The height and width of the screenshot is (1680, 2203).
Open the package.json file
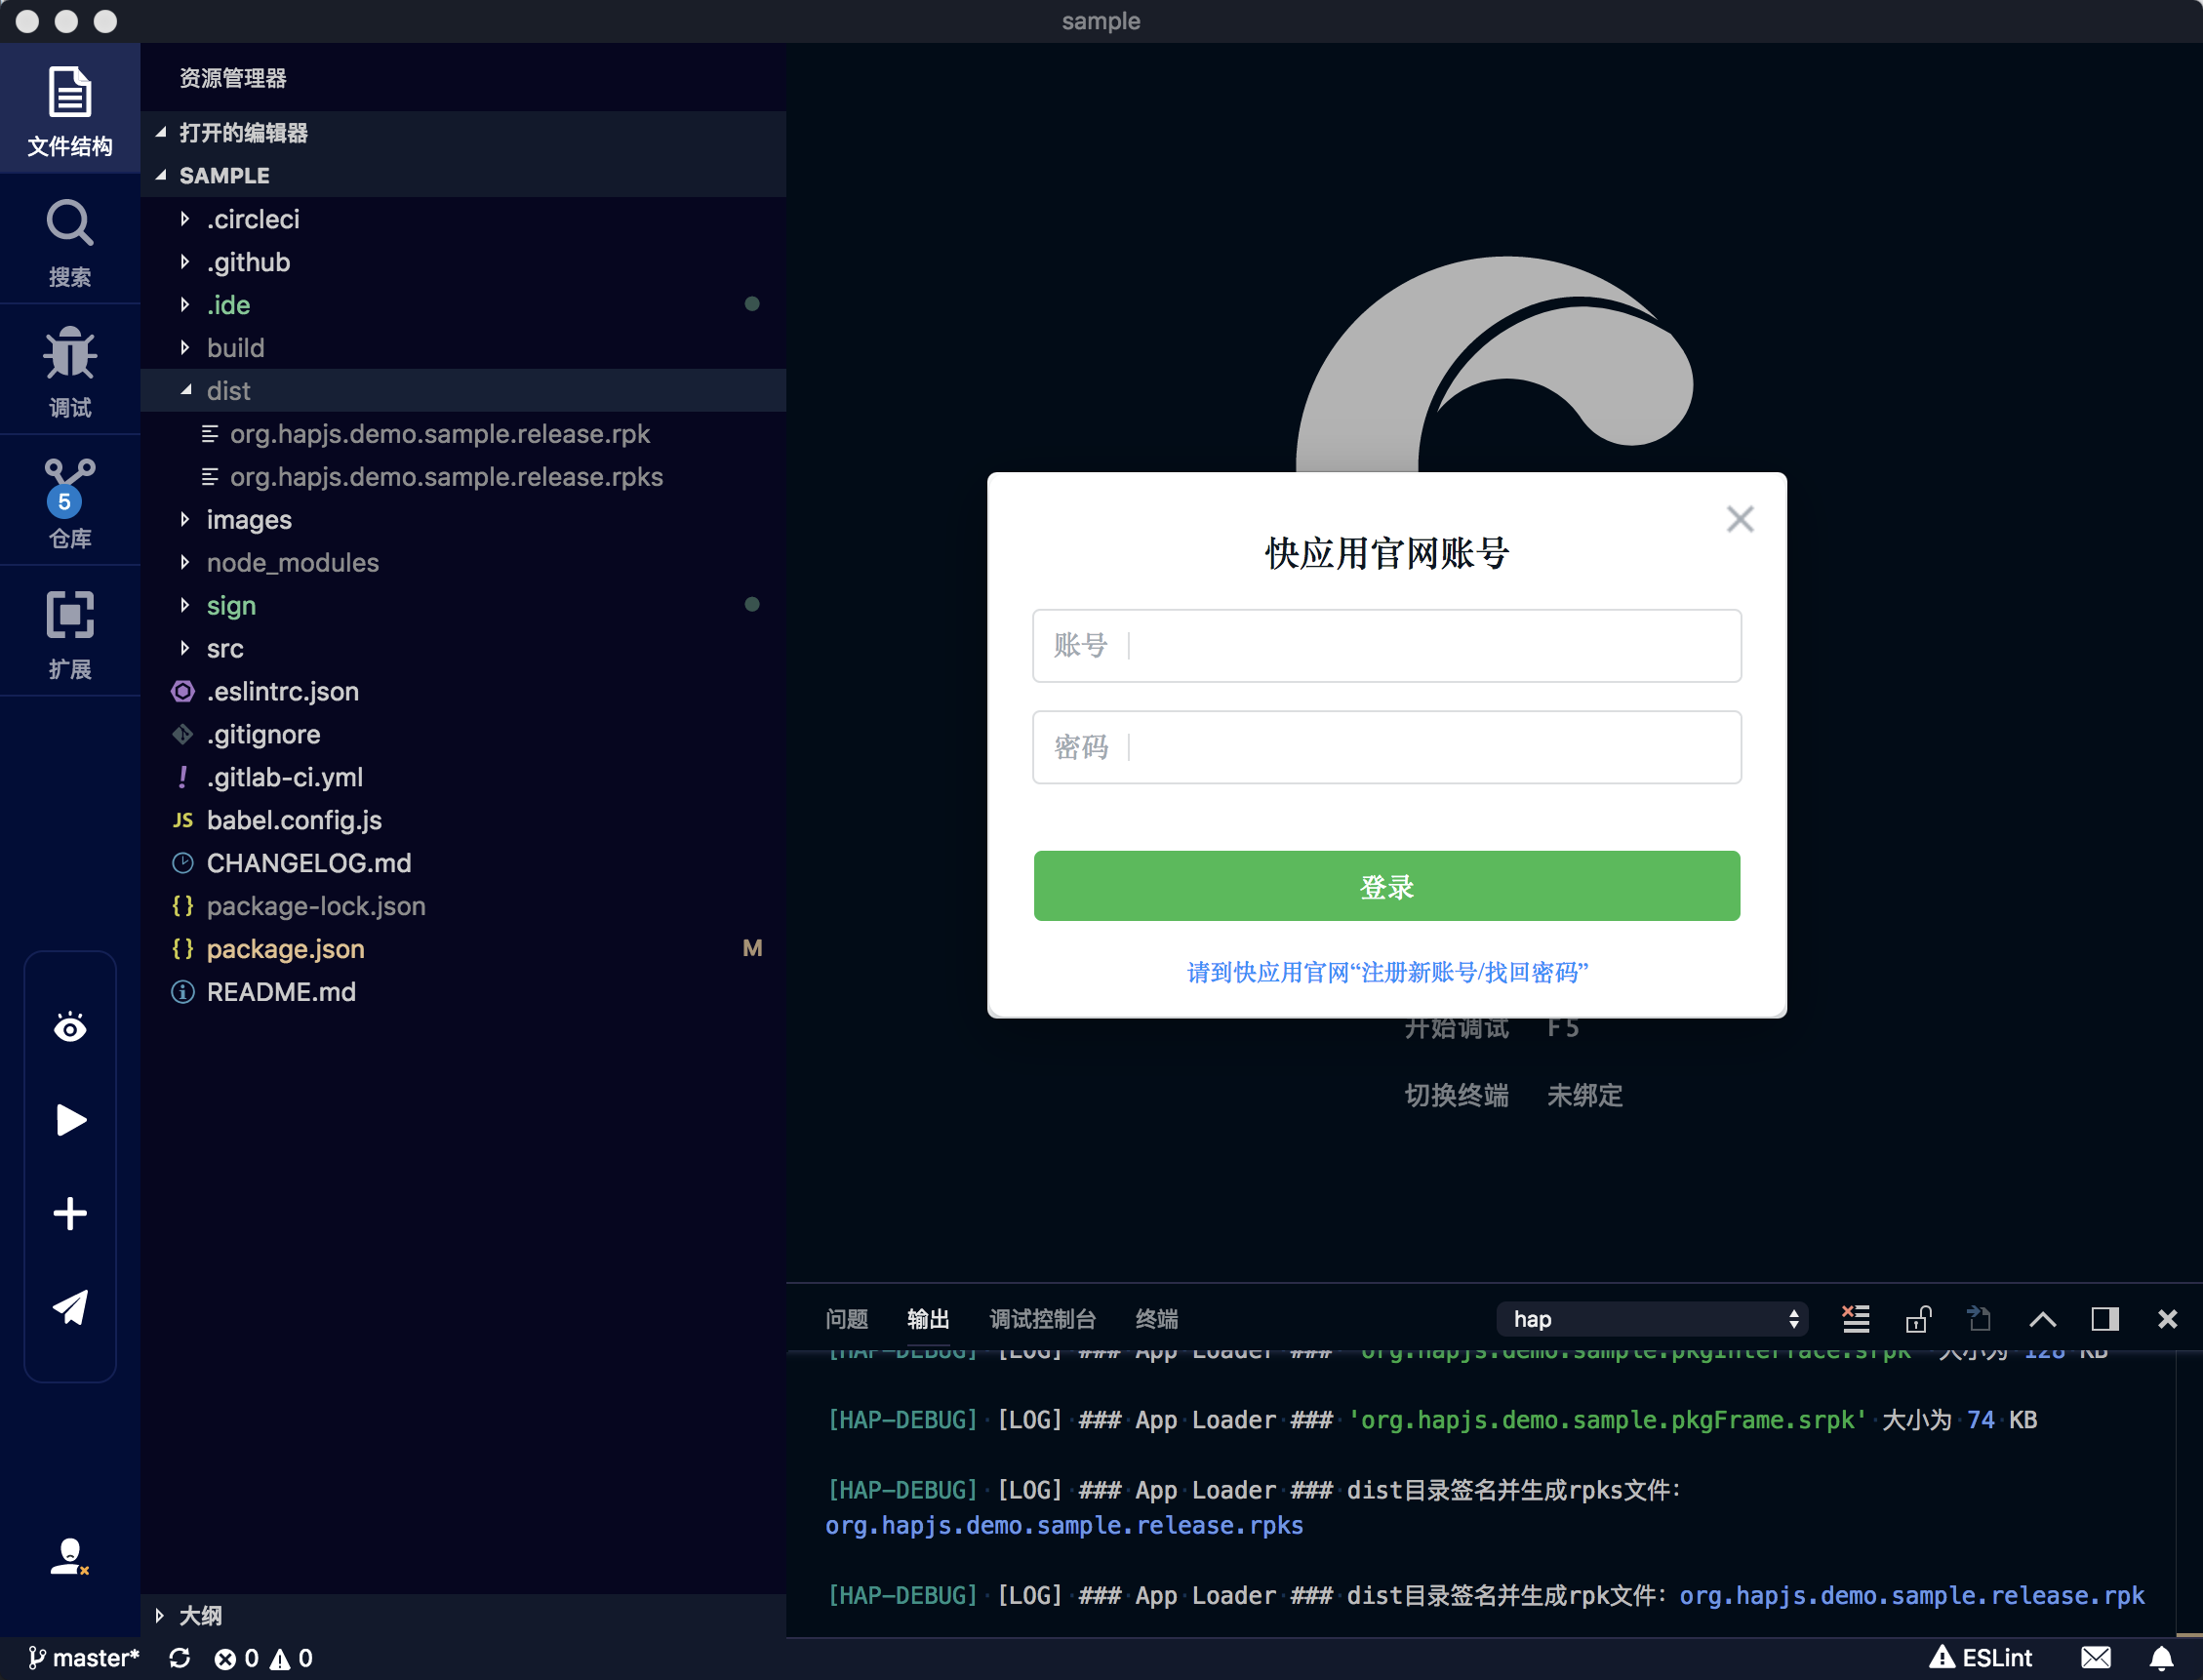coord(463,949)
